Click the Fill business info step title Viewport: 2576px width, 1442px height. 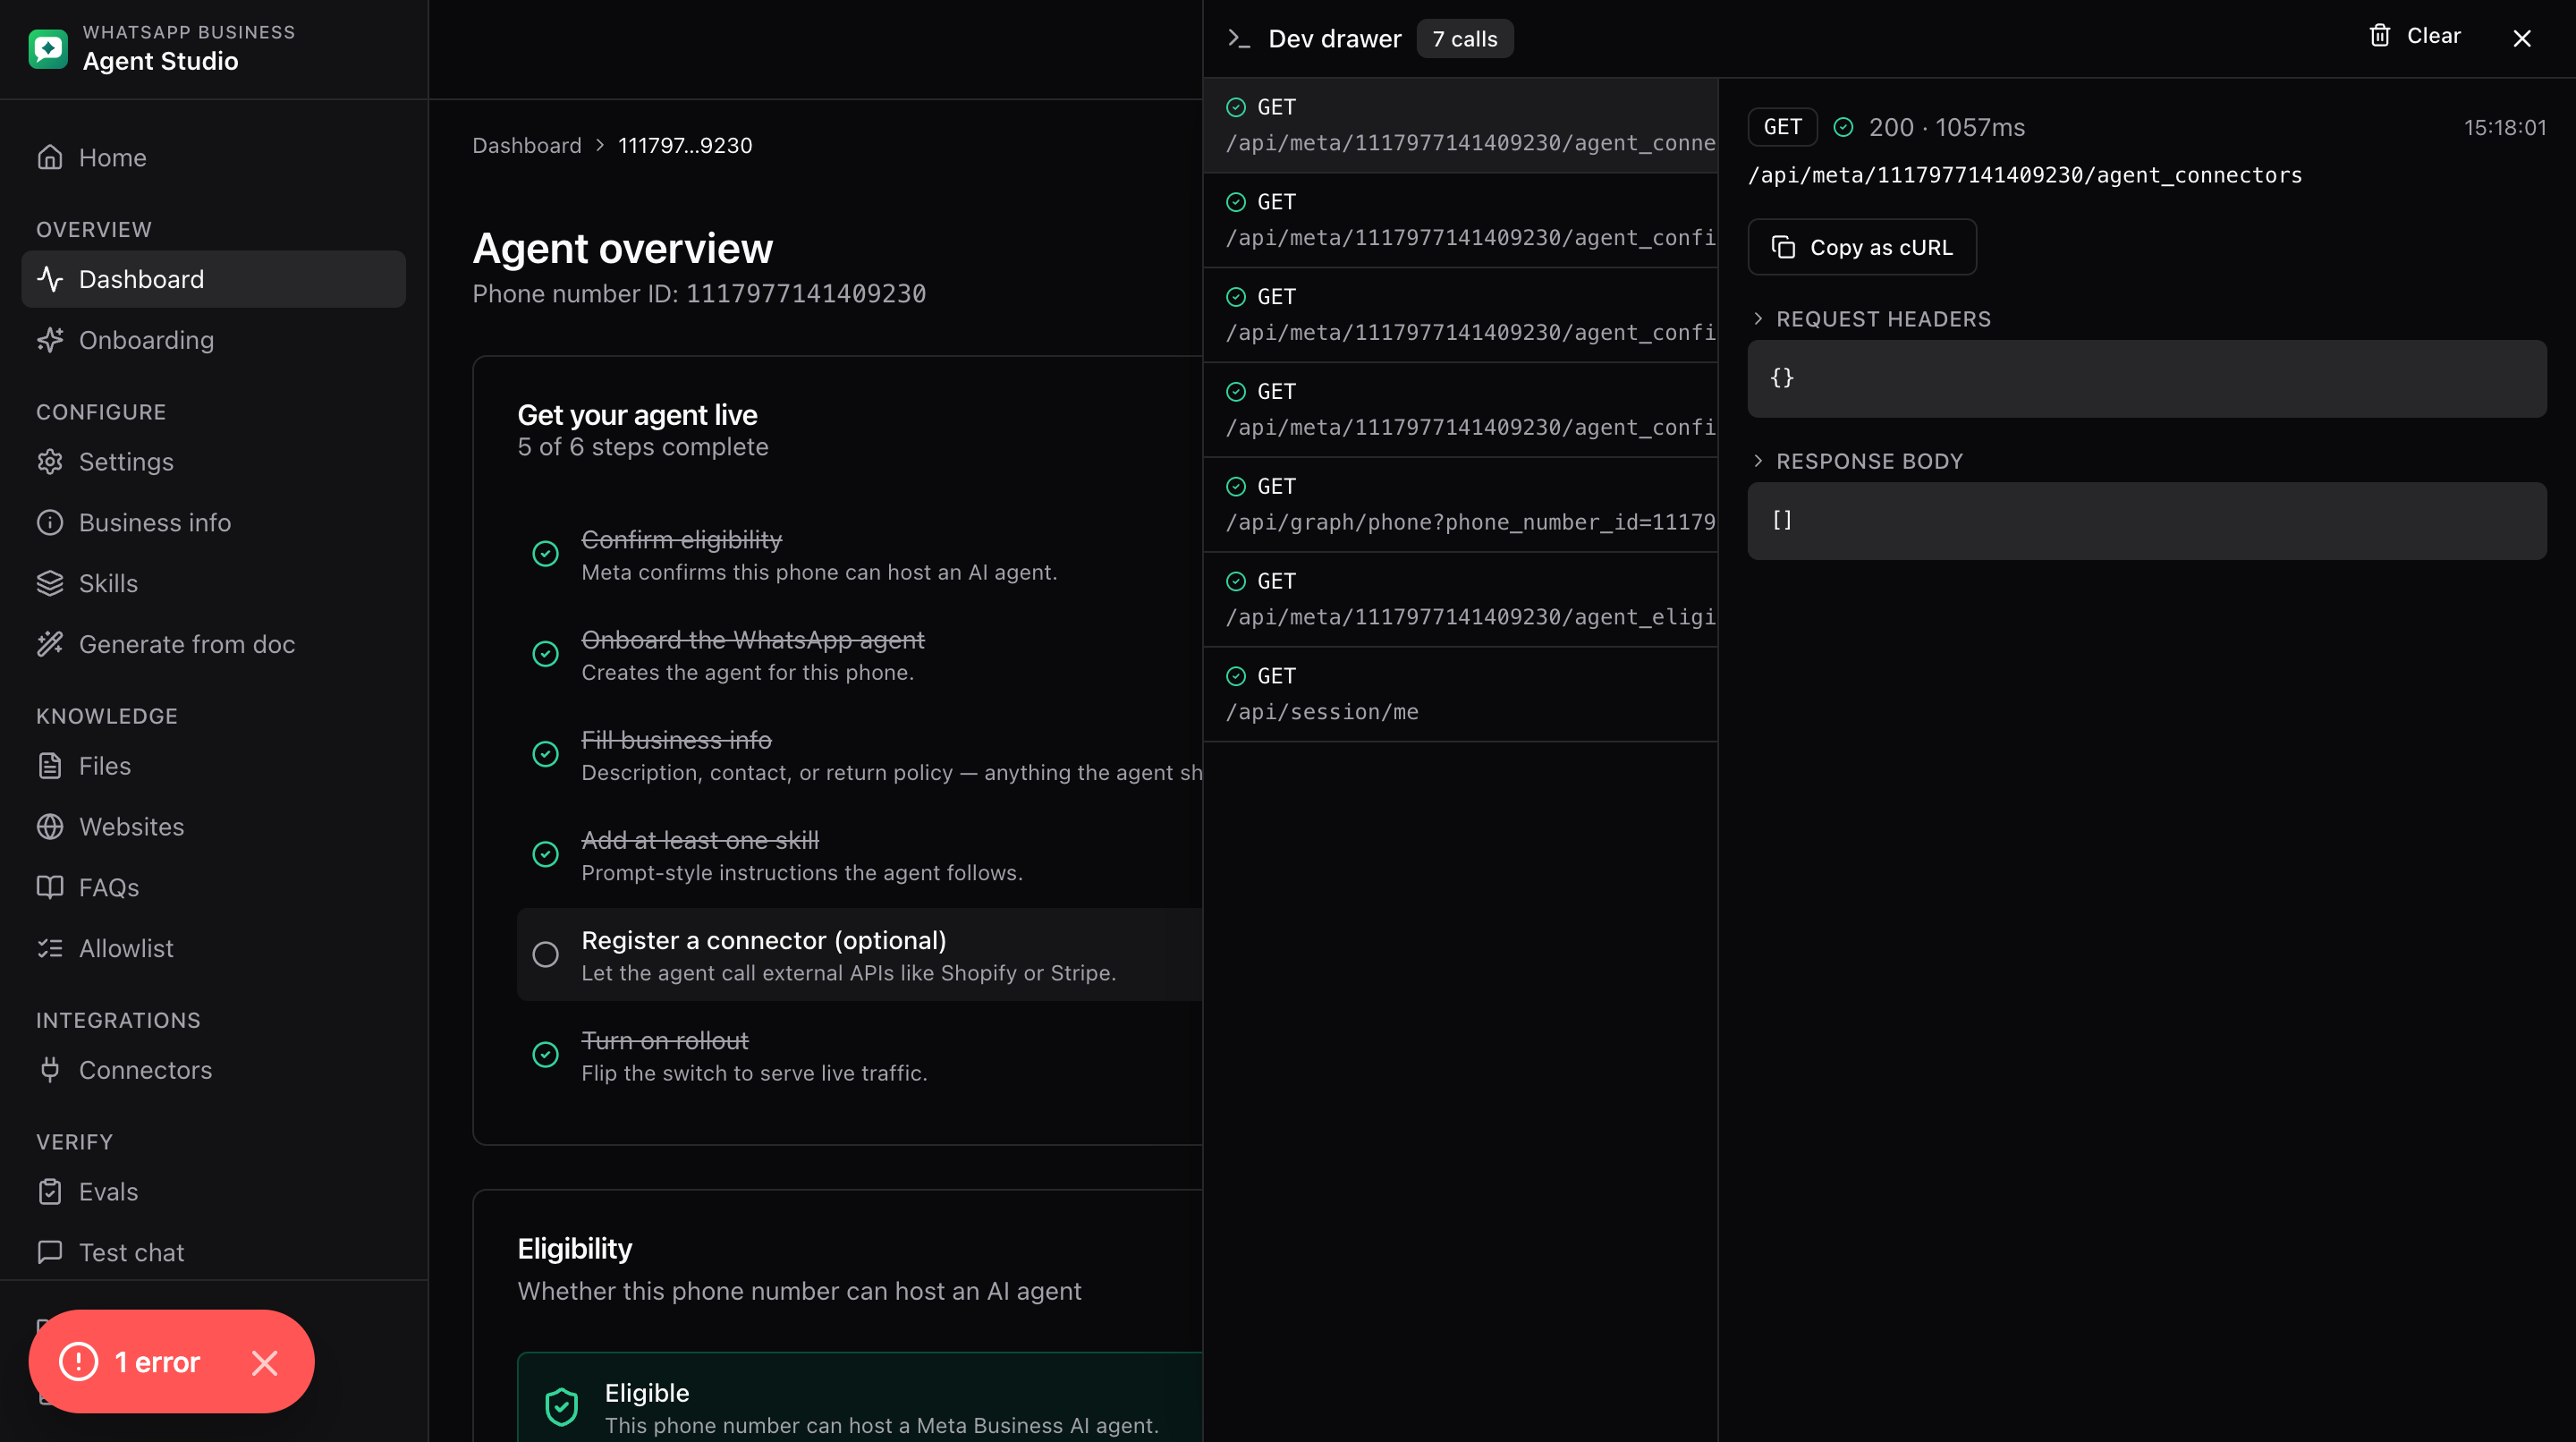pos(677,740)
